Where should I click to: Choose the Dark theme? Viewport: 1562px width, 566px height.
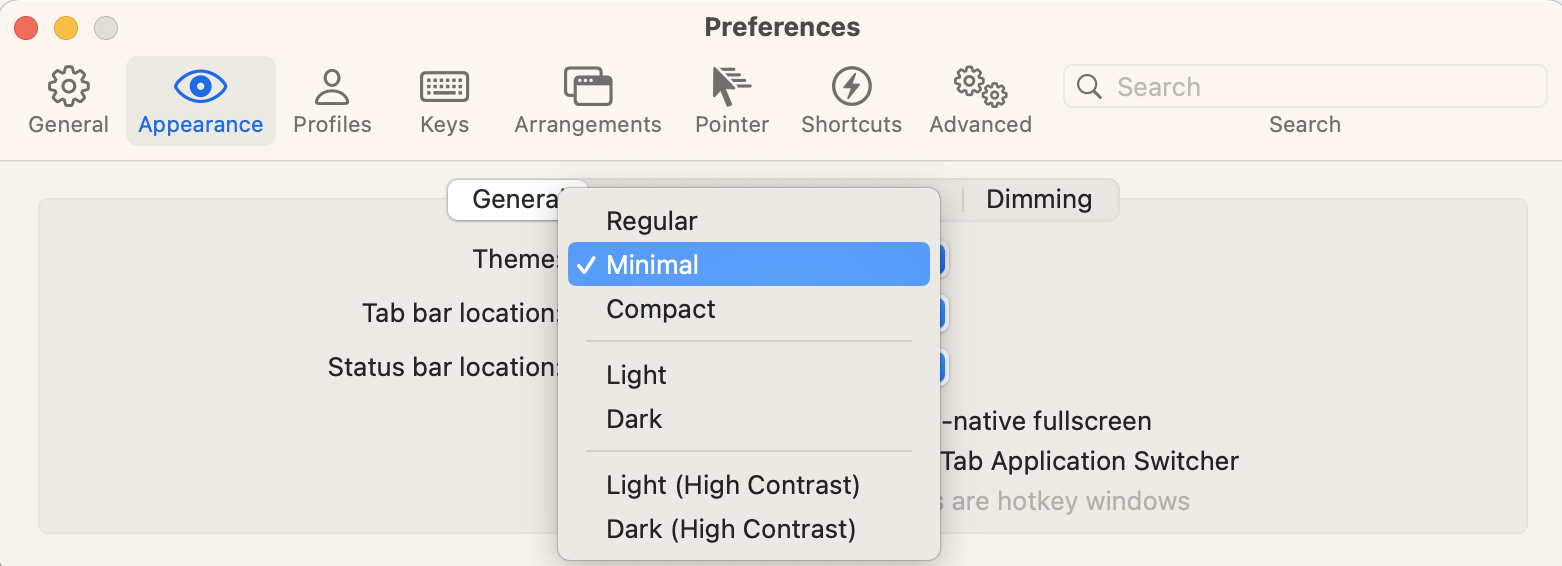[x=634, y=419]
